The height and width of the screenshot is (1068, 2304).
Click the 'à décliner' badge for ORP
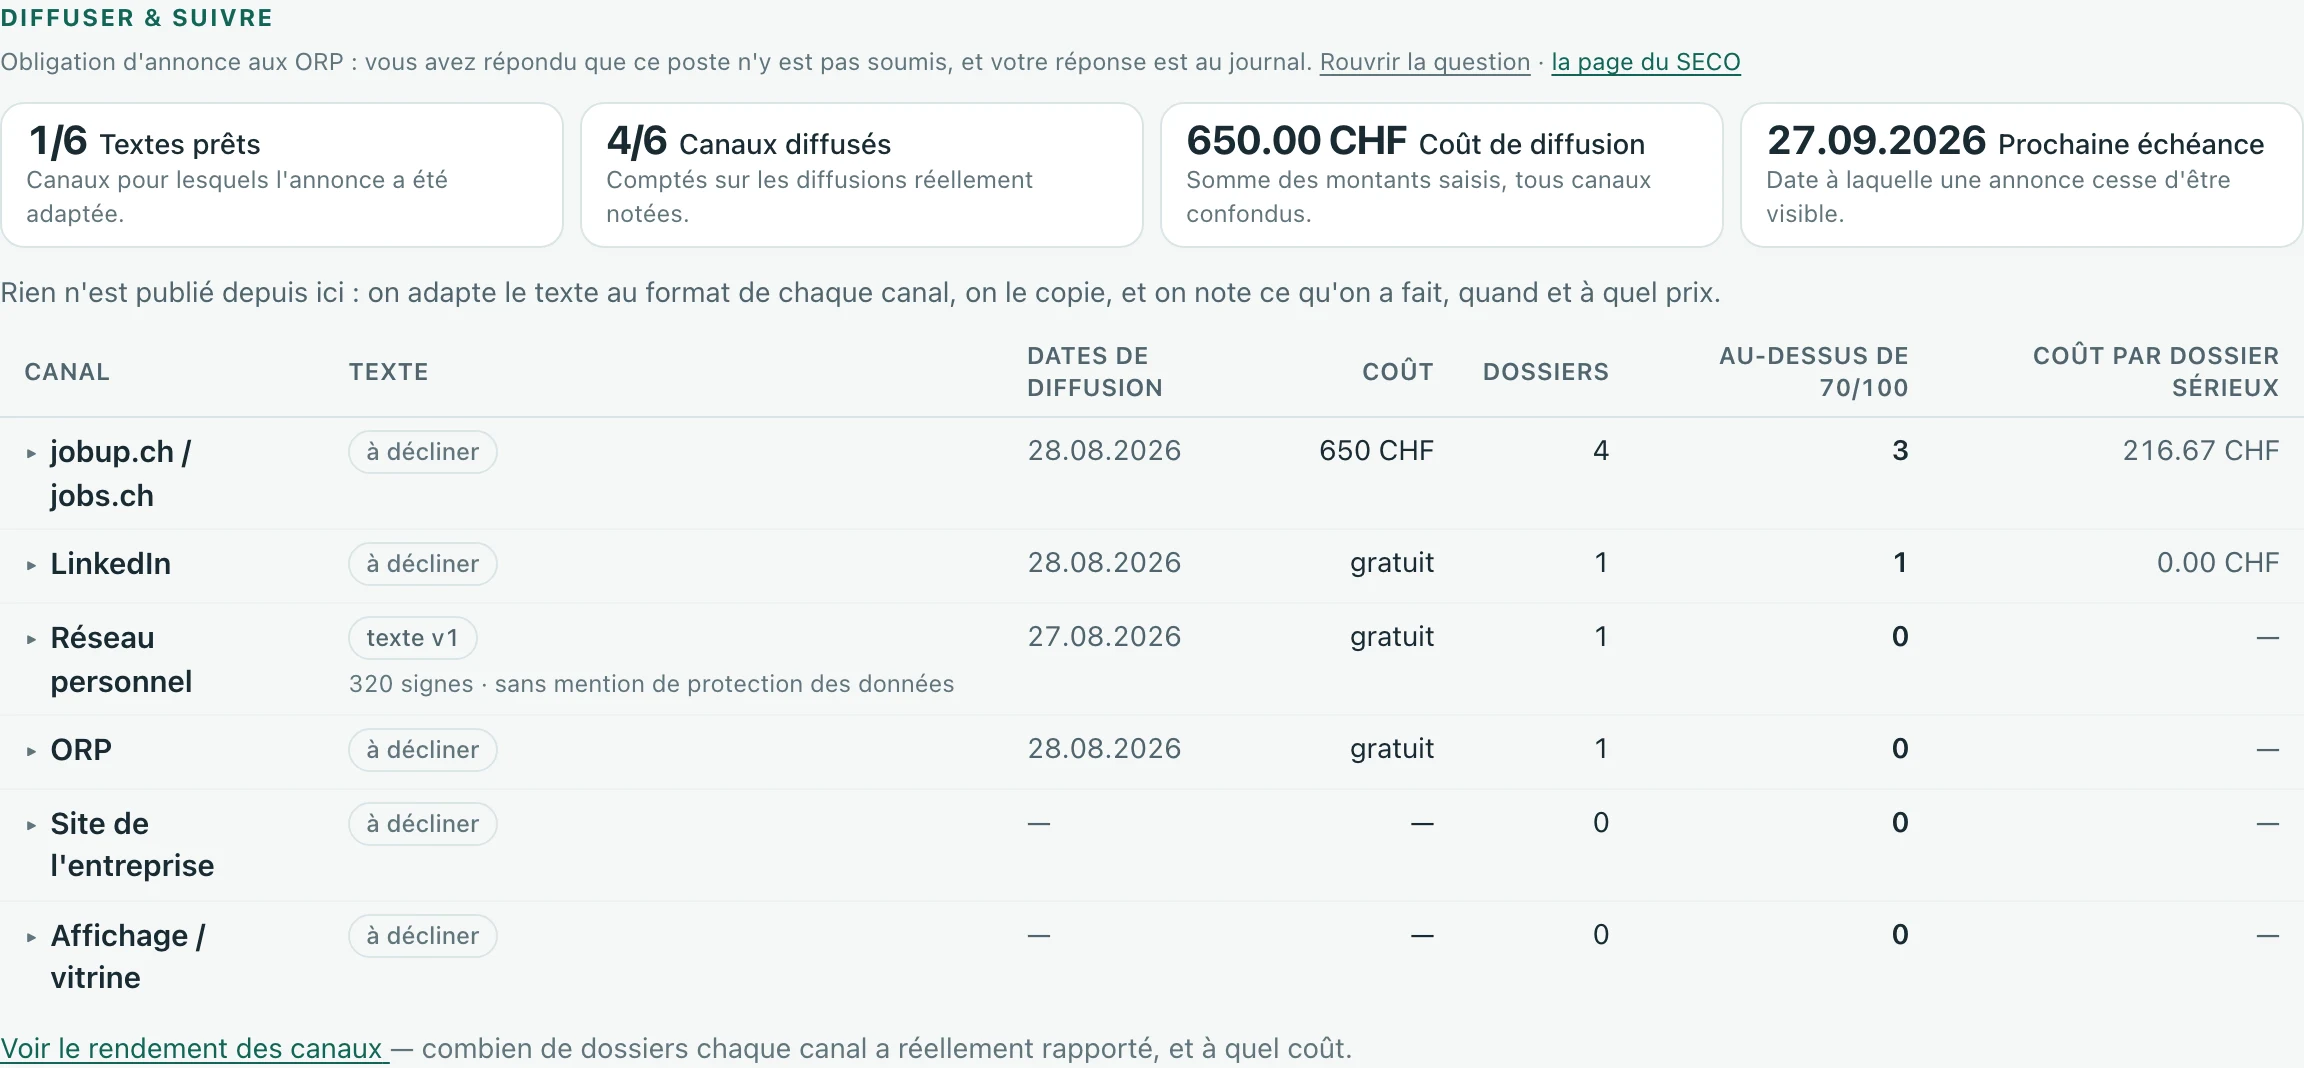423,750
